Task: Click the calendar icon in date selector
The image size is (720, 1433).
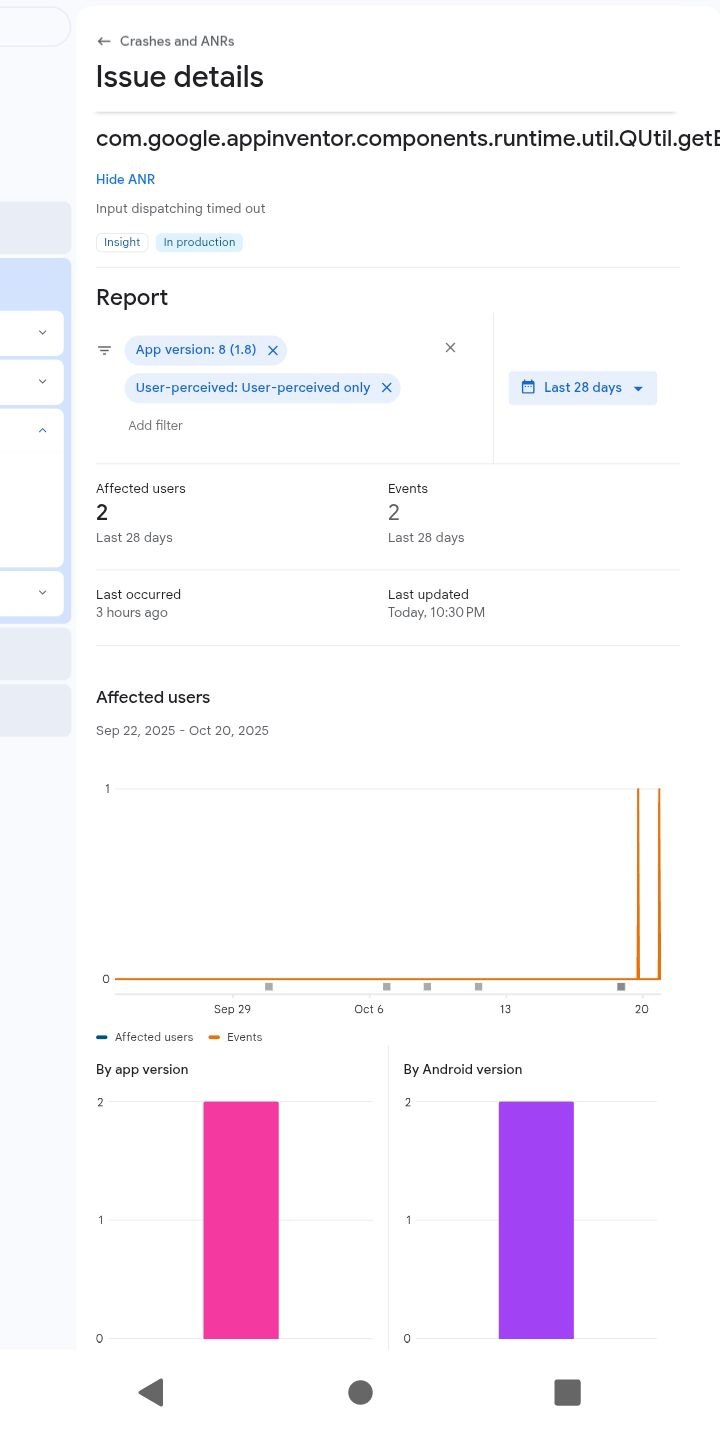Action: [529, 387]
